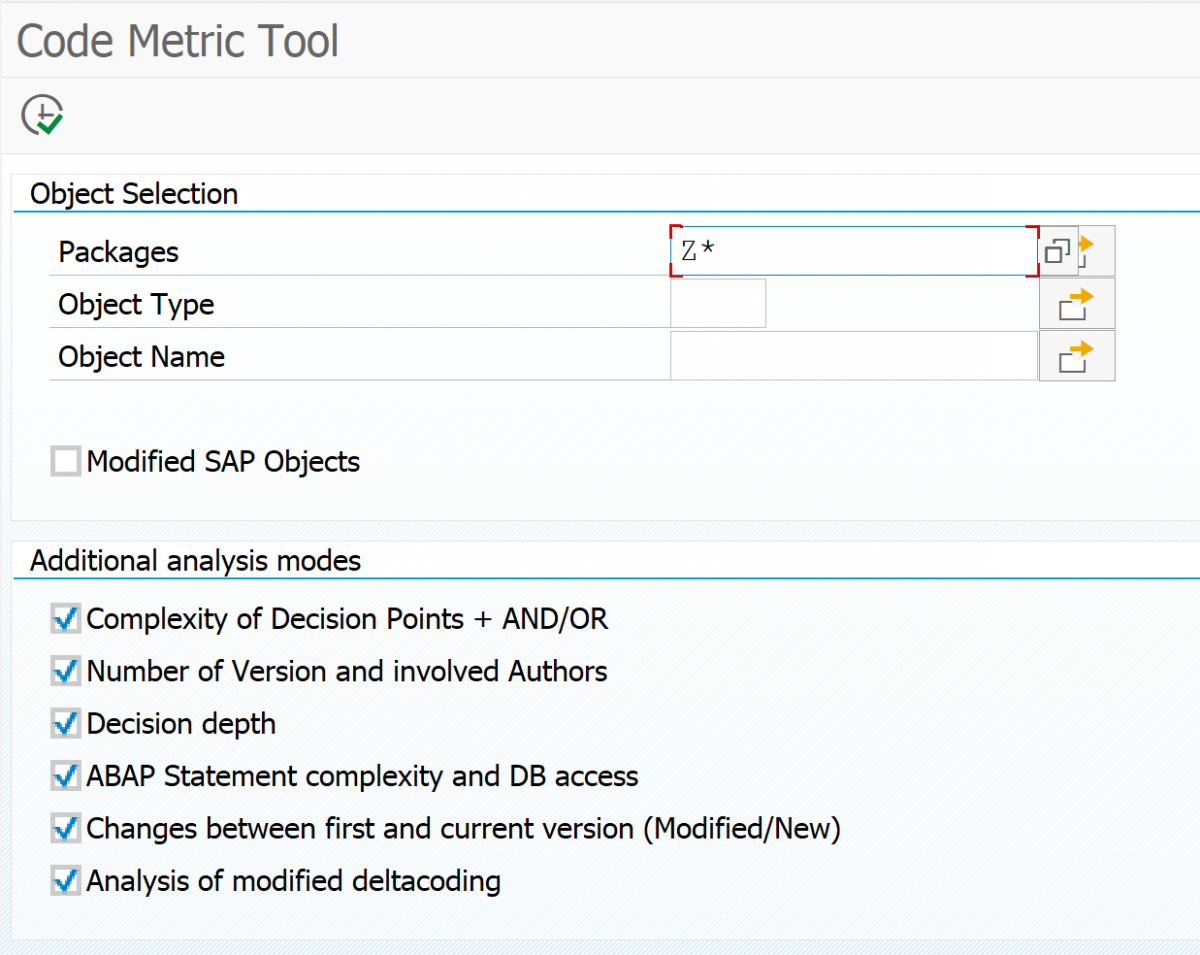Image resolution: width=1200 pixels, height=955 pixels.
Task: Uncheck Number of Version and involved Authors
Action: click(65, 671)
